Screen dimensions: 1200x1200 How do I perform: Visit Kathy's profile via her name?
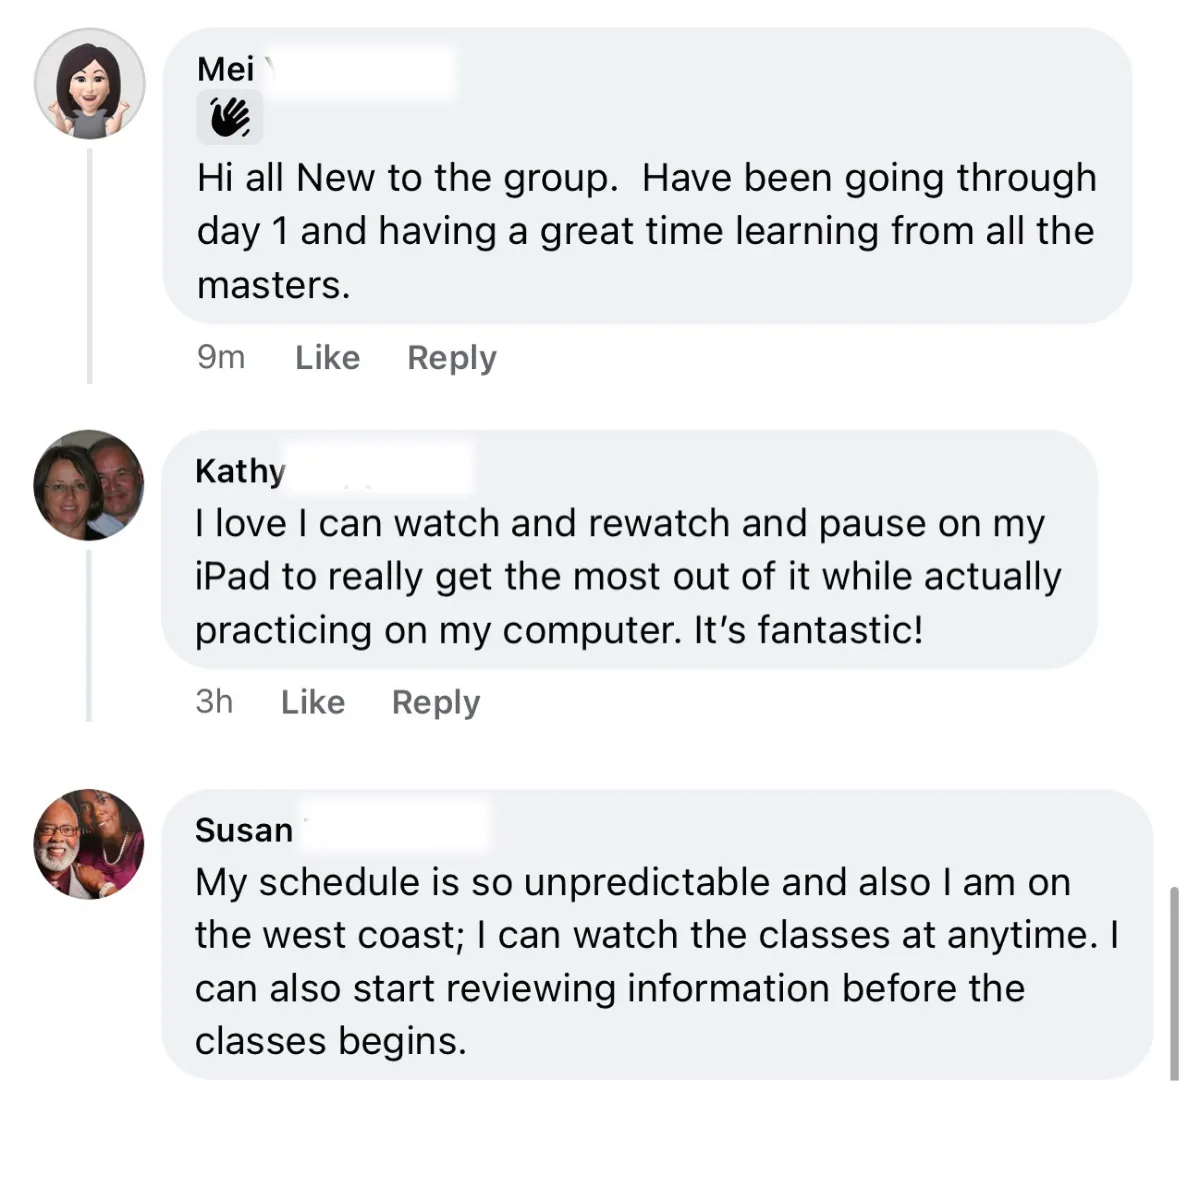point(240,471)
